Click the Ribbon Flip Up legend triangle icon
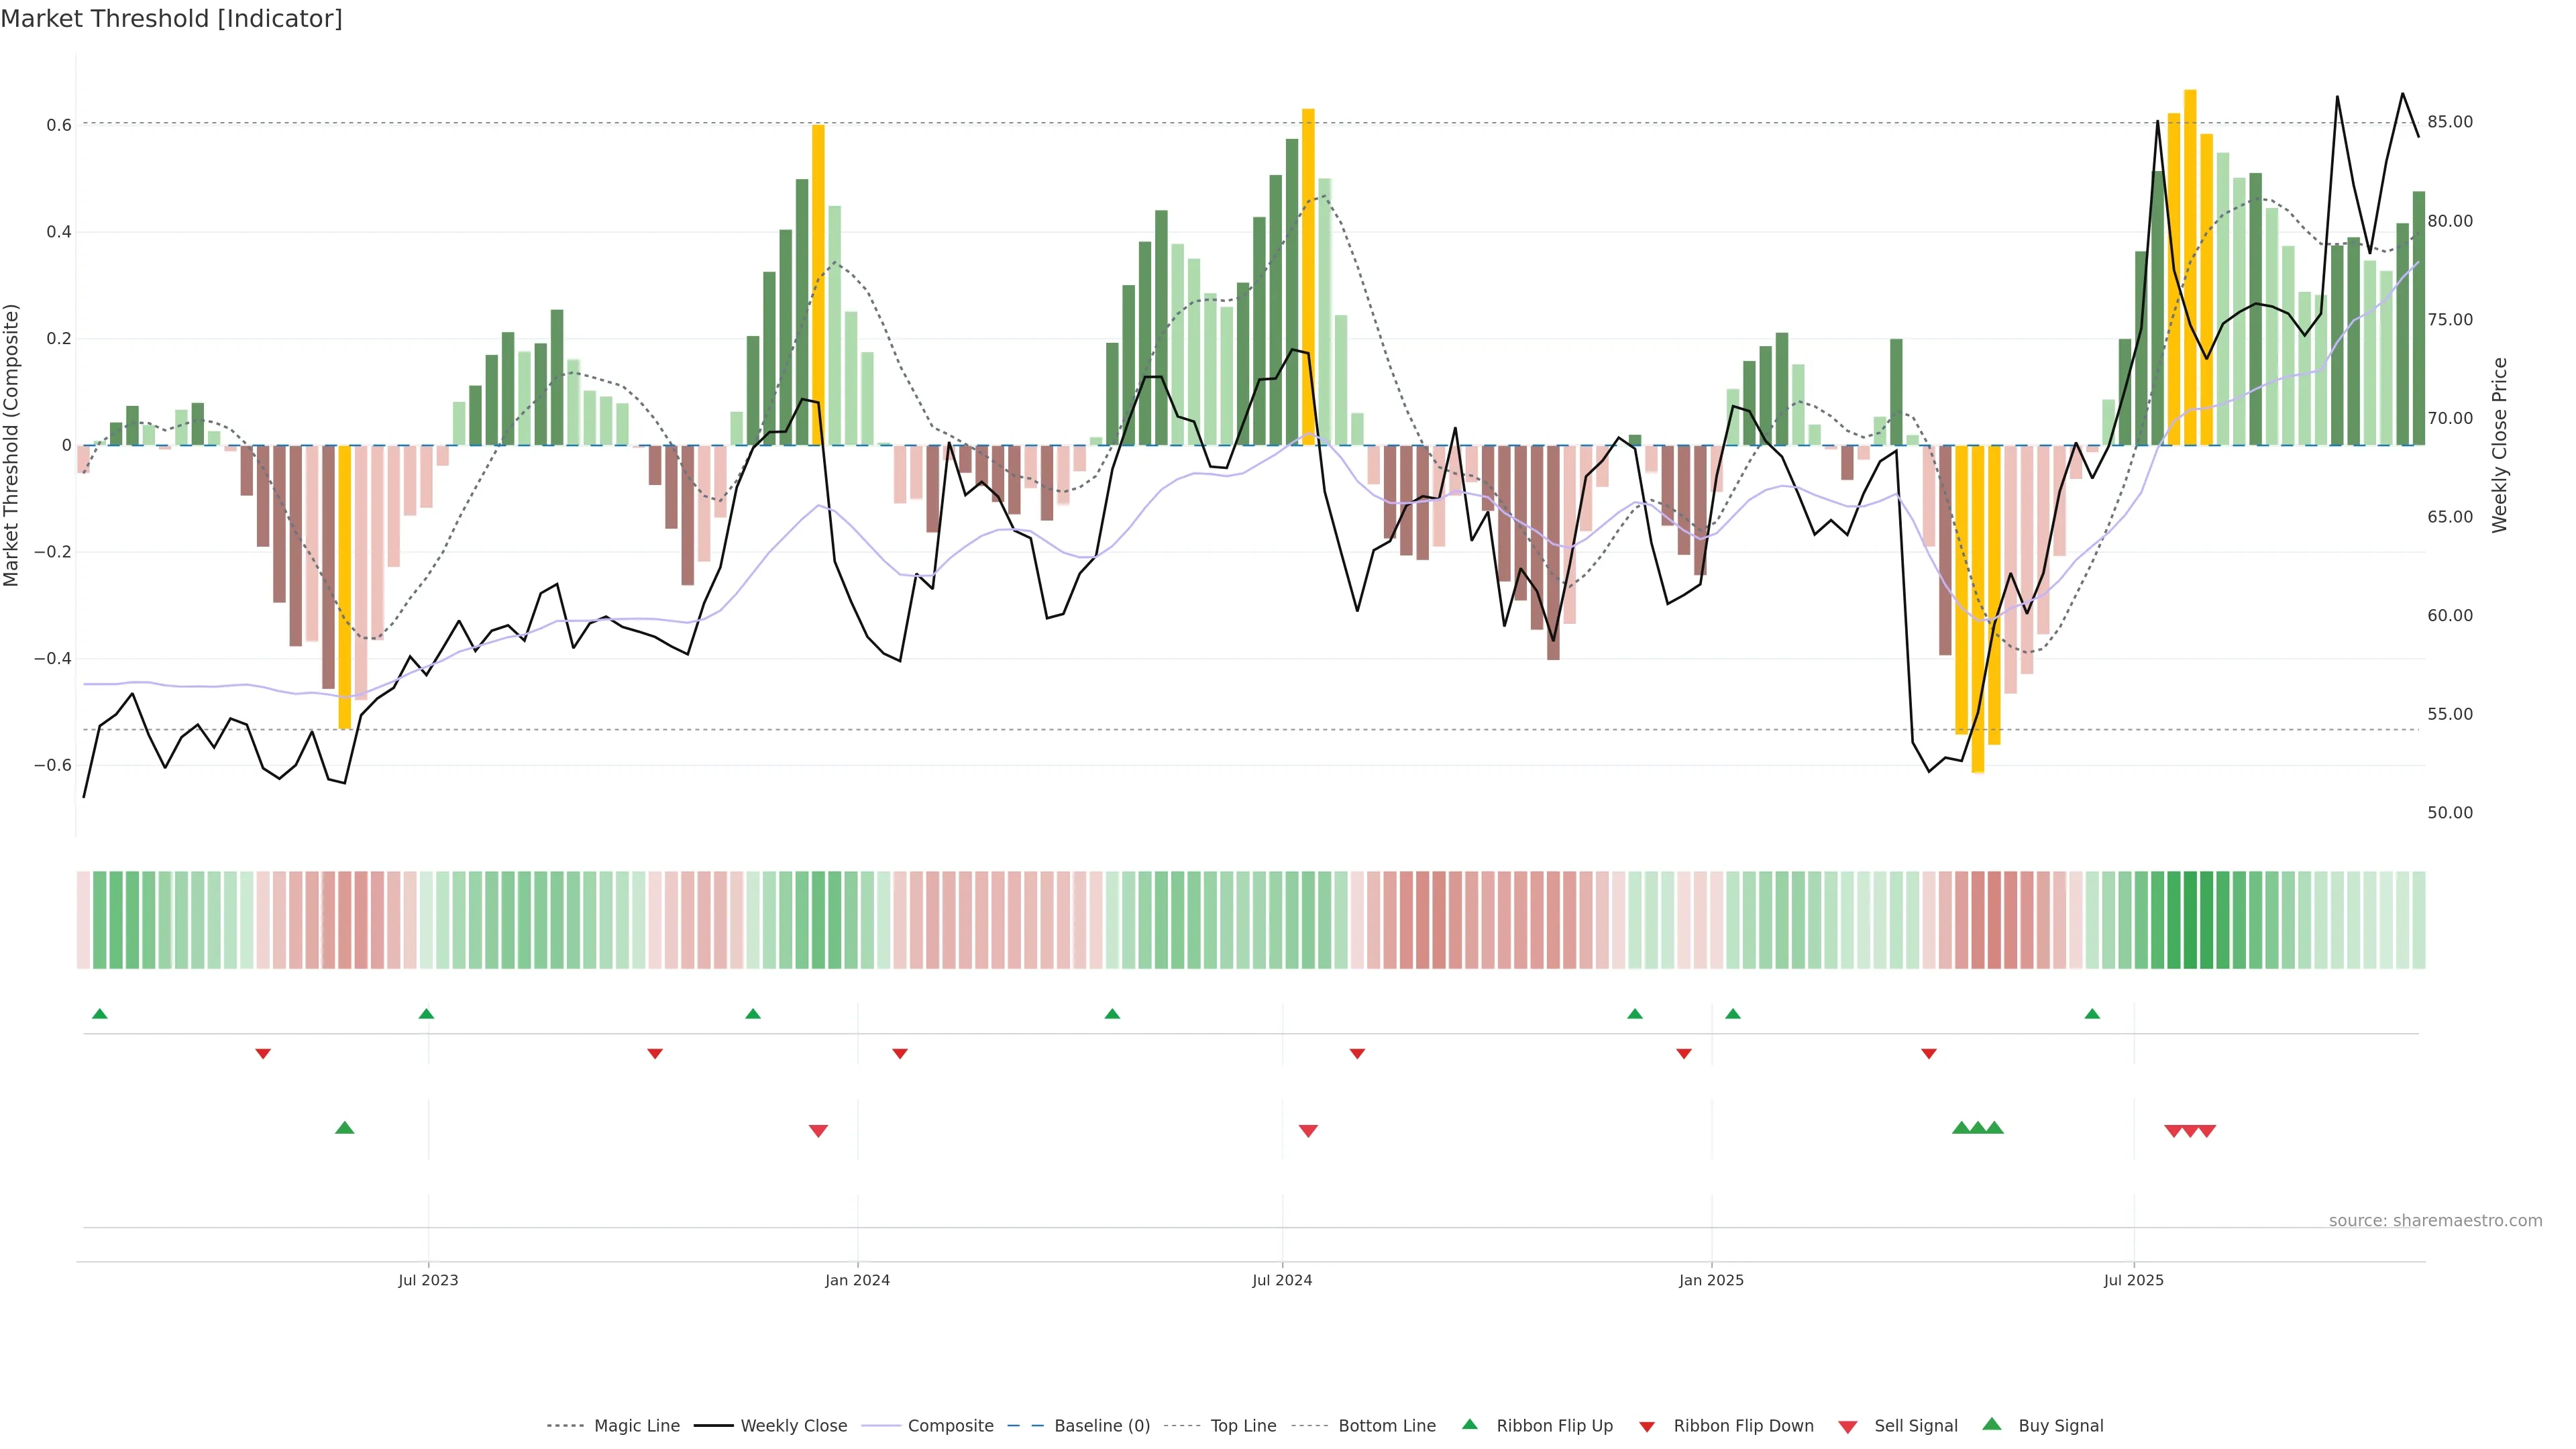The width and height of the screenshot is (2576, 1449). 1469,1424
